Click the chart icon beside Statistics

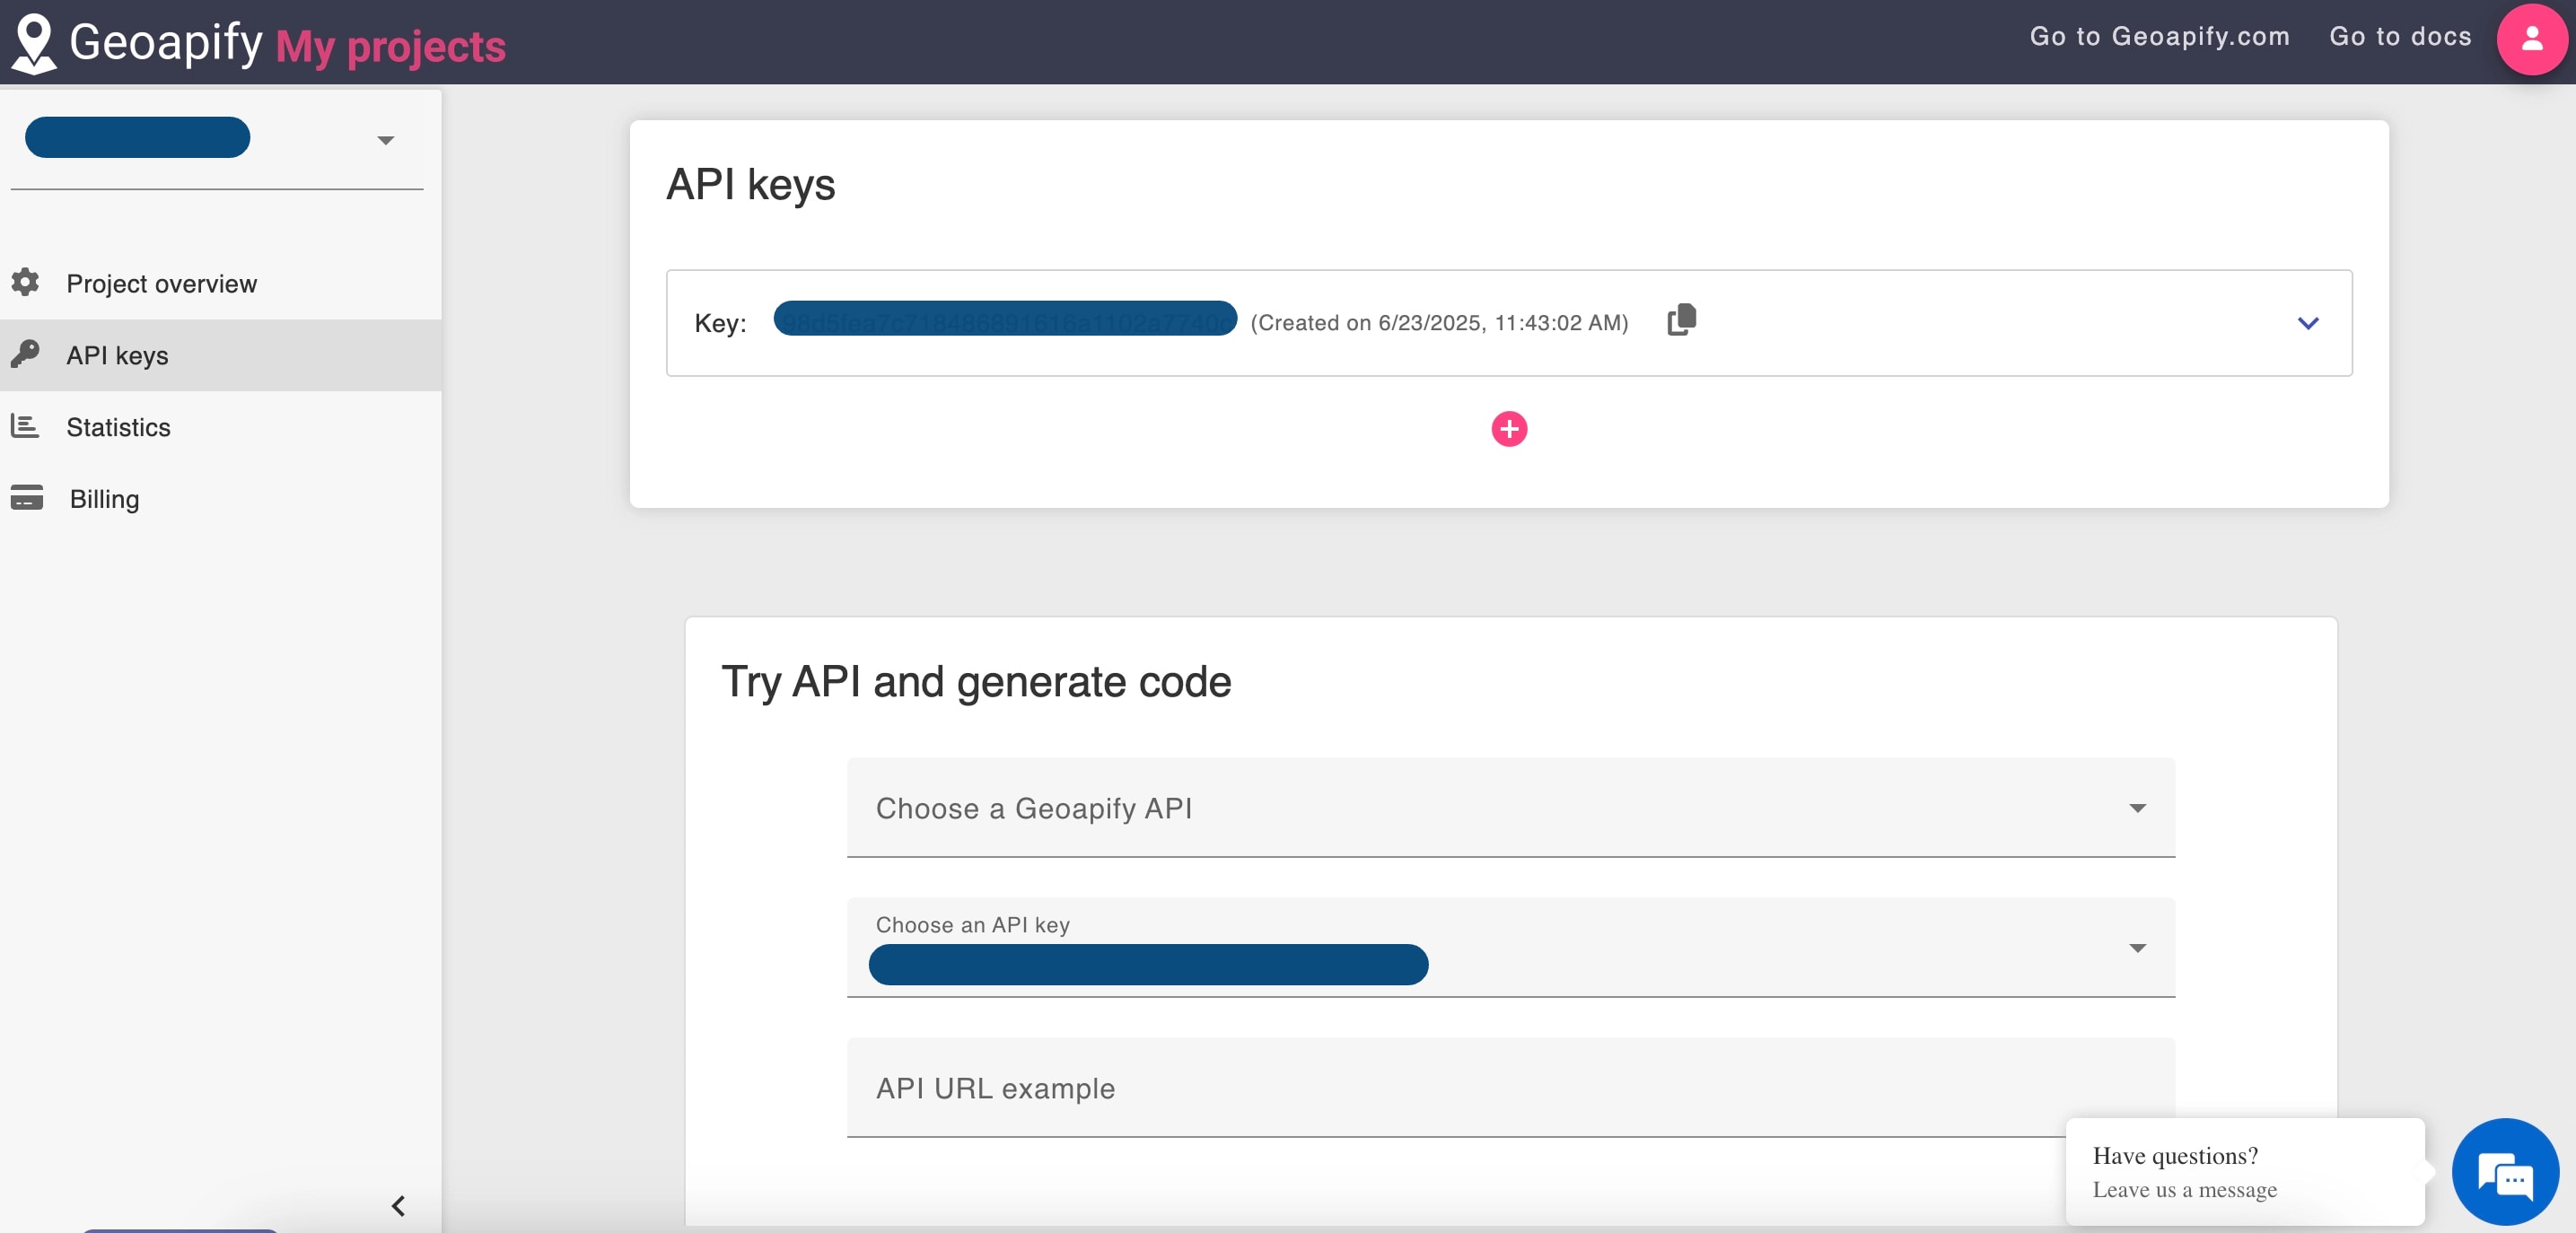[x=26, y=425]
